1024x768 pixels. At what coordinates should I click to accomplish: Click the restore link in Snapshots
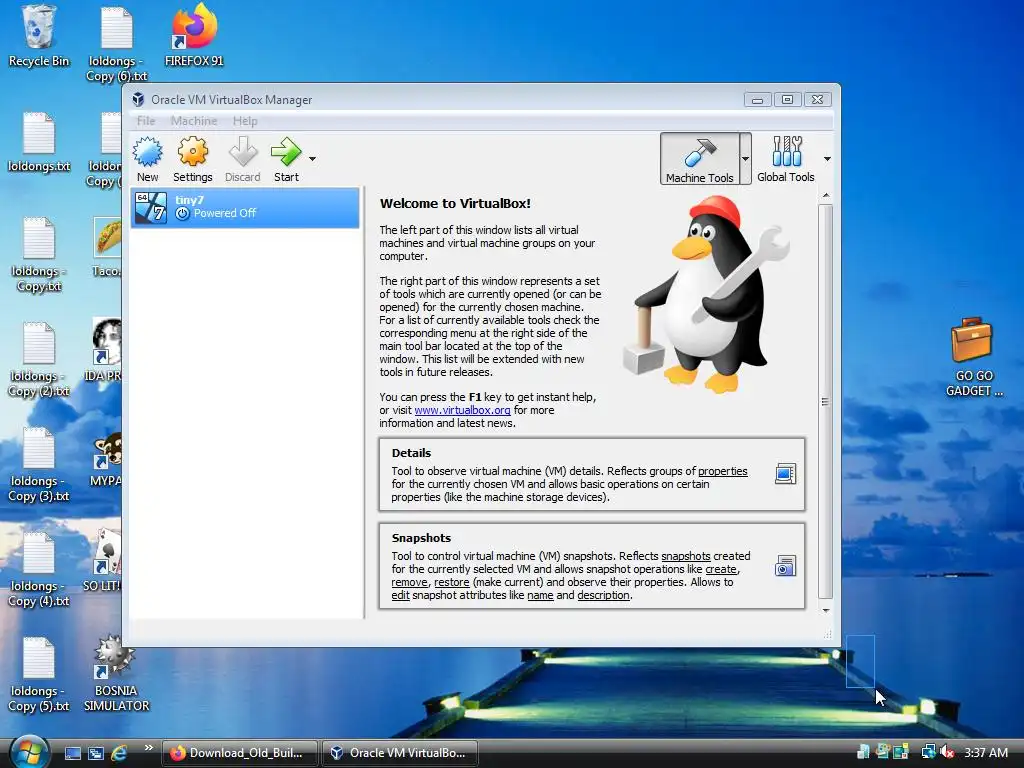coord(451,583)
